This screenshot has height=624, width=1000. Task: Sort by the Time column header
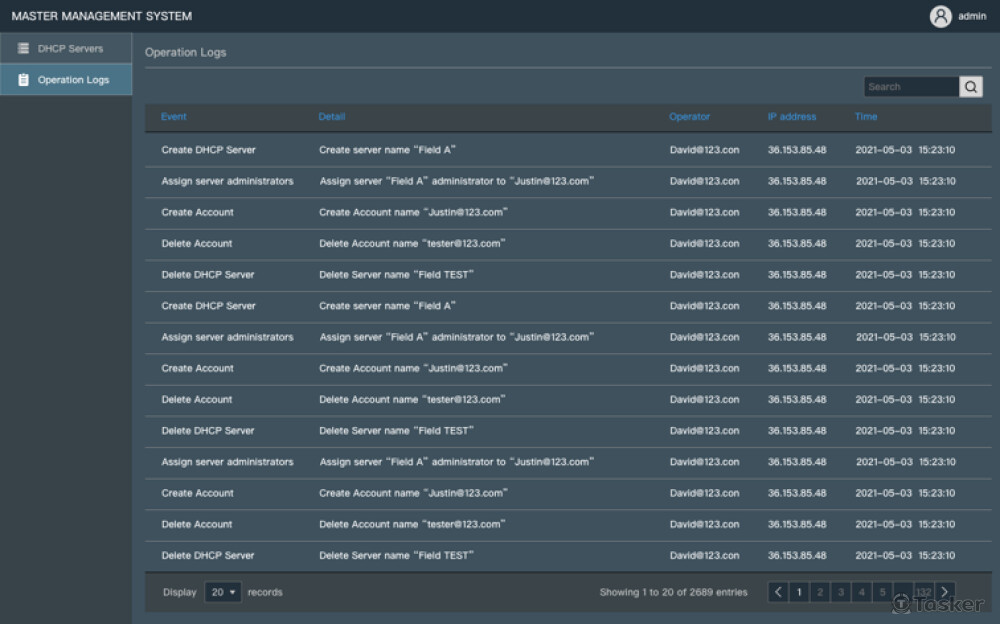click(866, 117)
